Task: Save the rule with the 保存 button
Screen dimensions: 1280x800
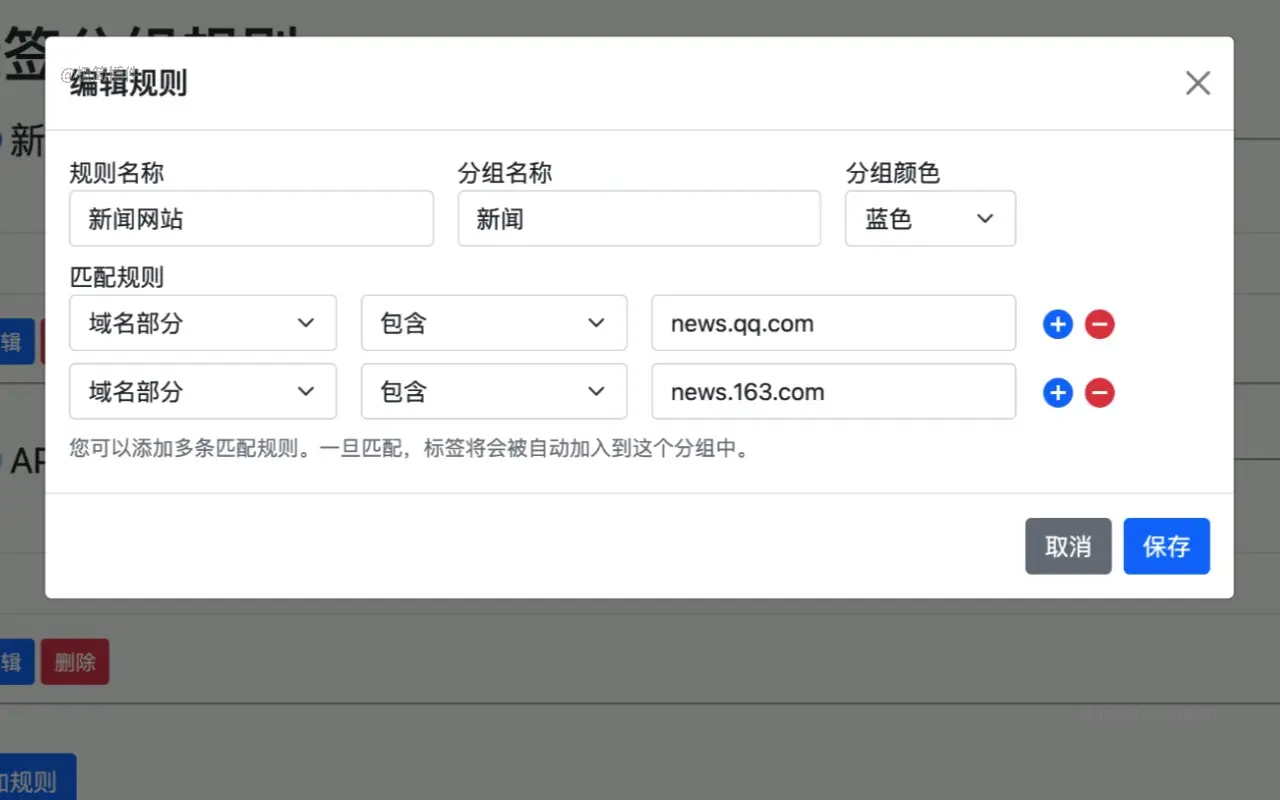Action: [1166, 546]
